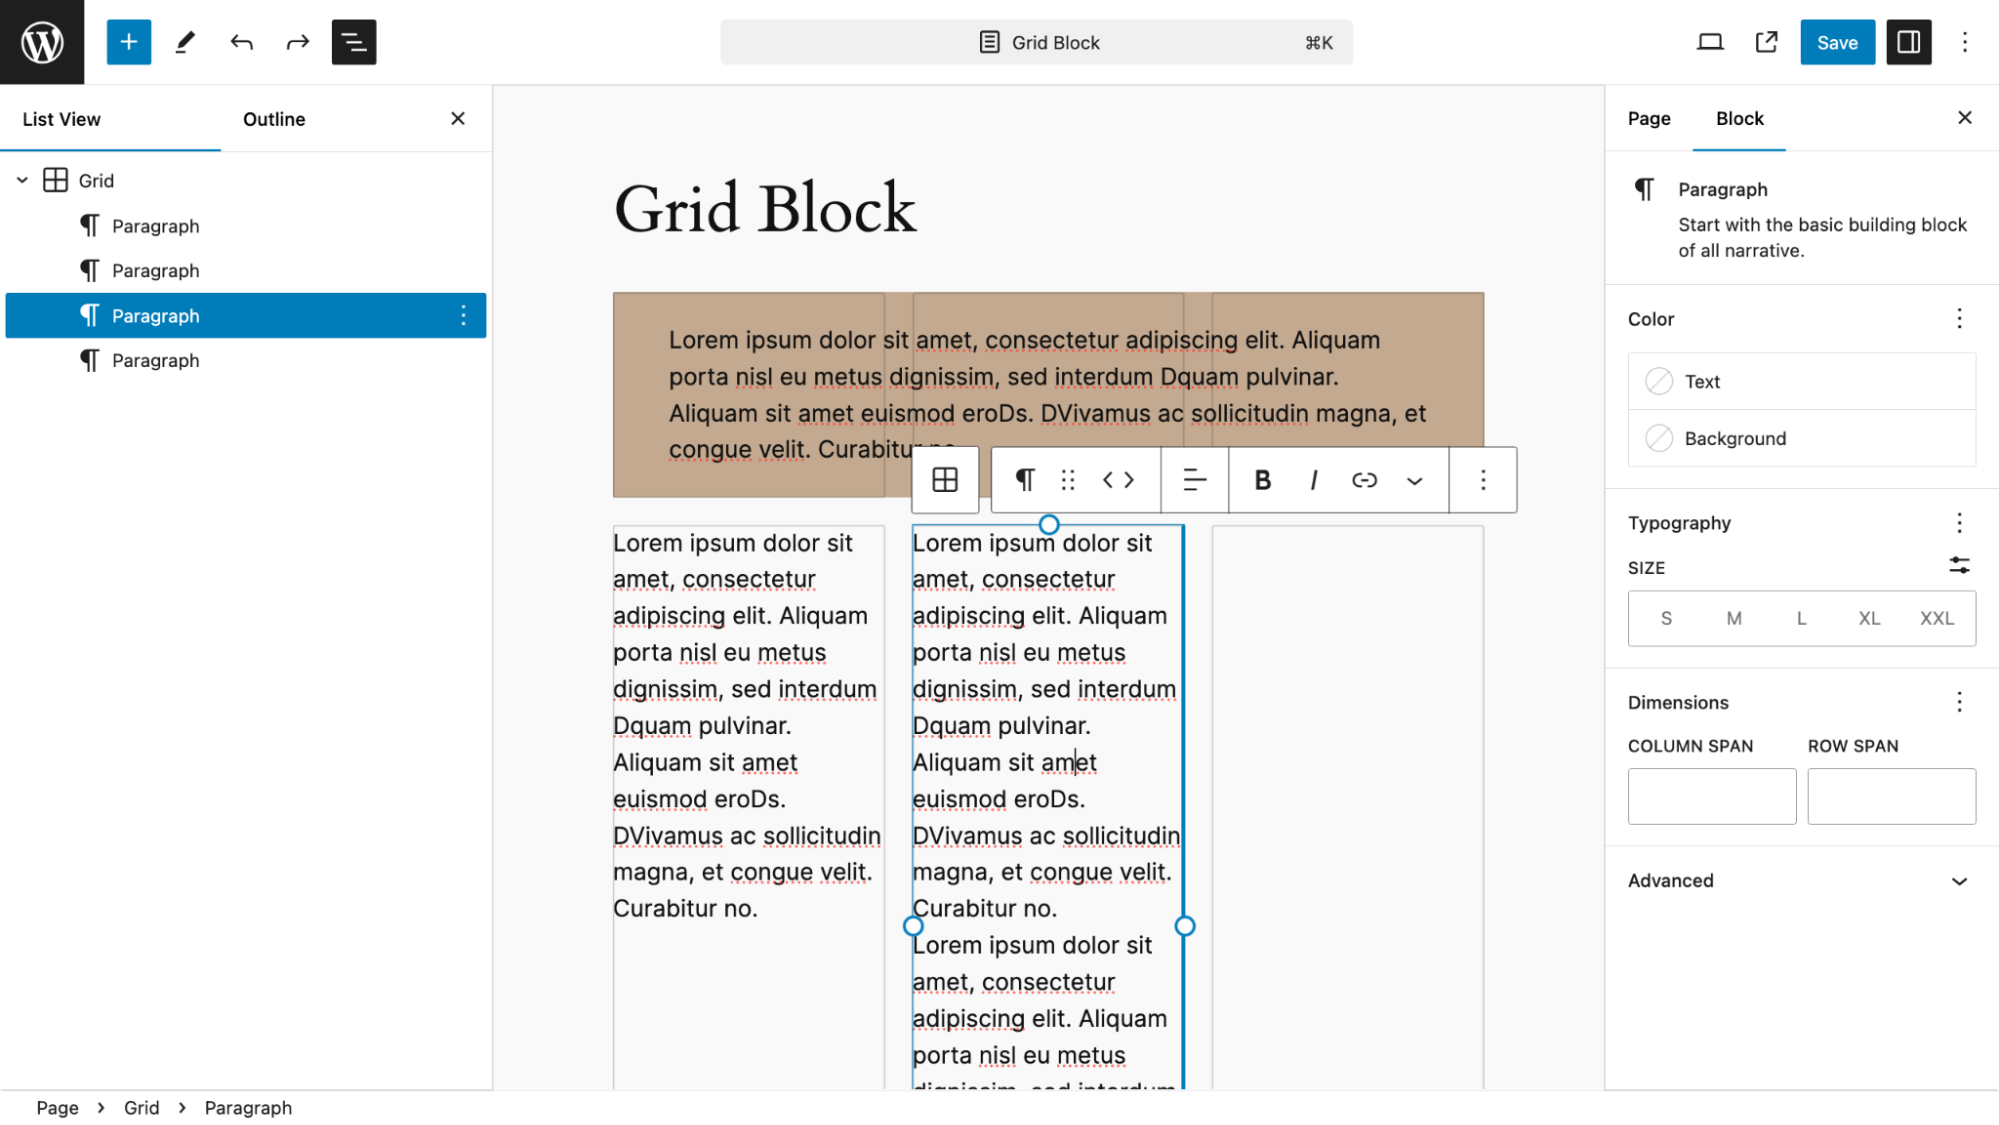Click the XL font size option
Viewport: 1999px width, 1125px height.
click(1869, 618)
